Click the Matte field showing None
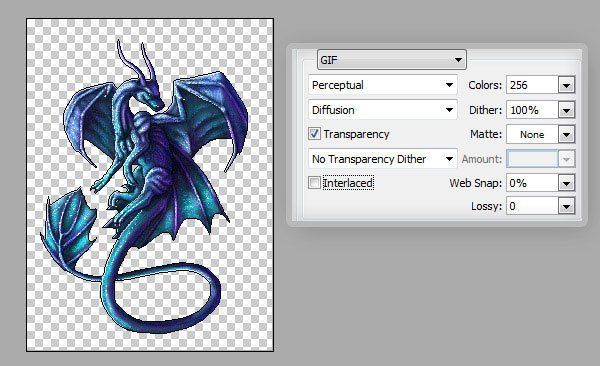This screenshot has width=600, height=366. coord(532,134)
